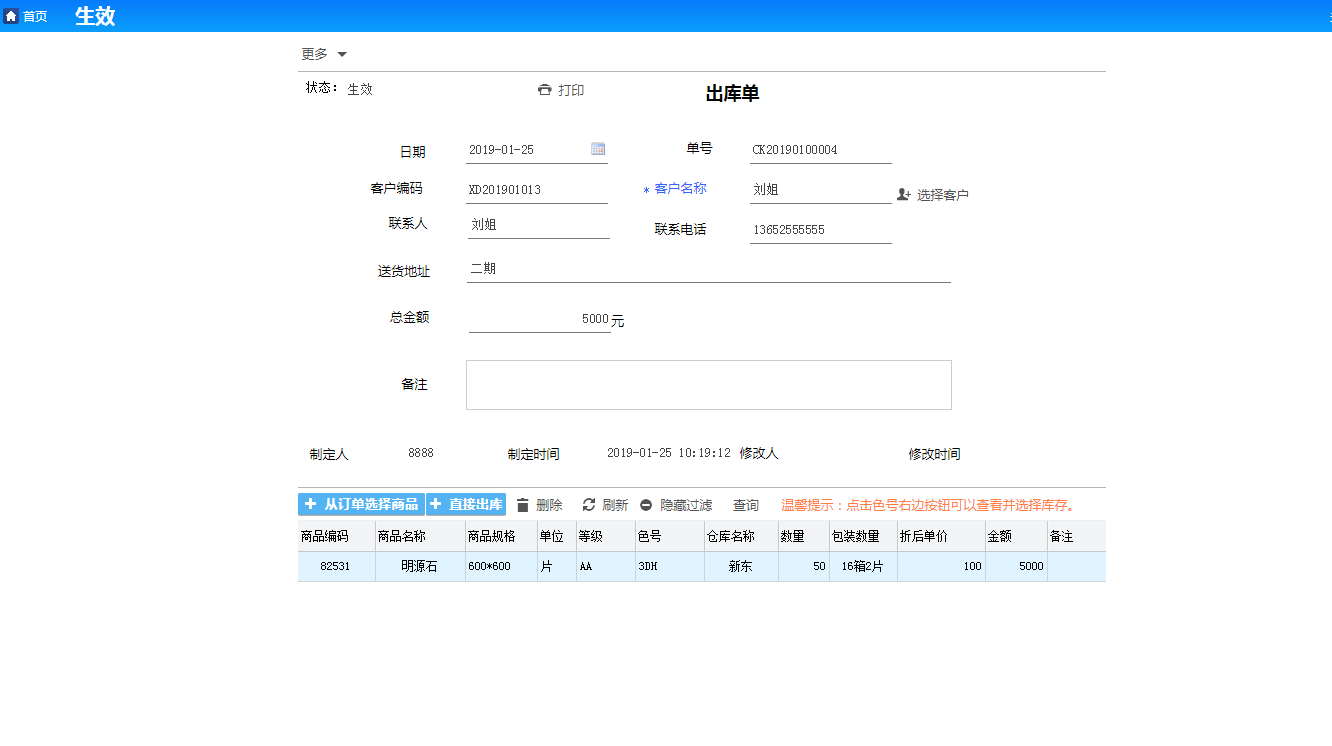Click the 从订单选择商品 button

[x=361, y=505]
